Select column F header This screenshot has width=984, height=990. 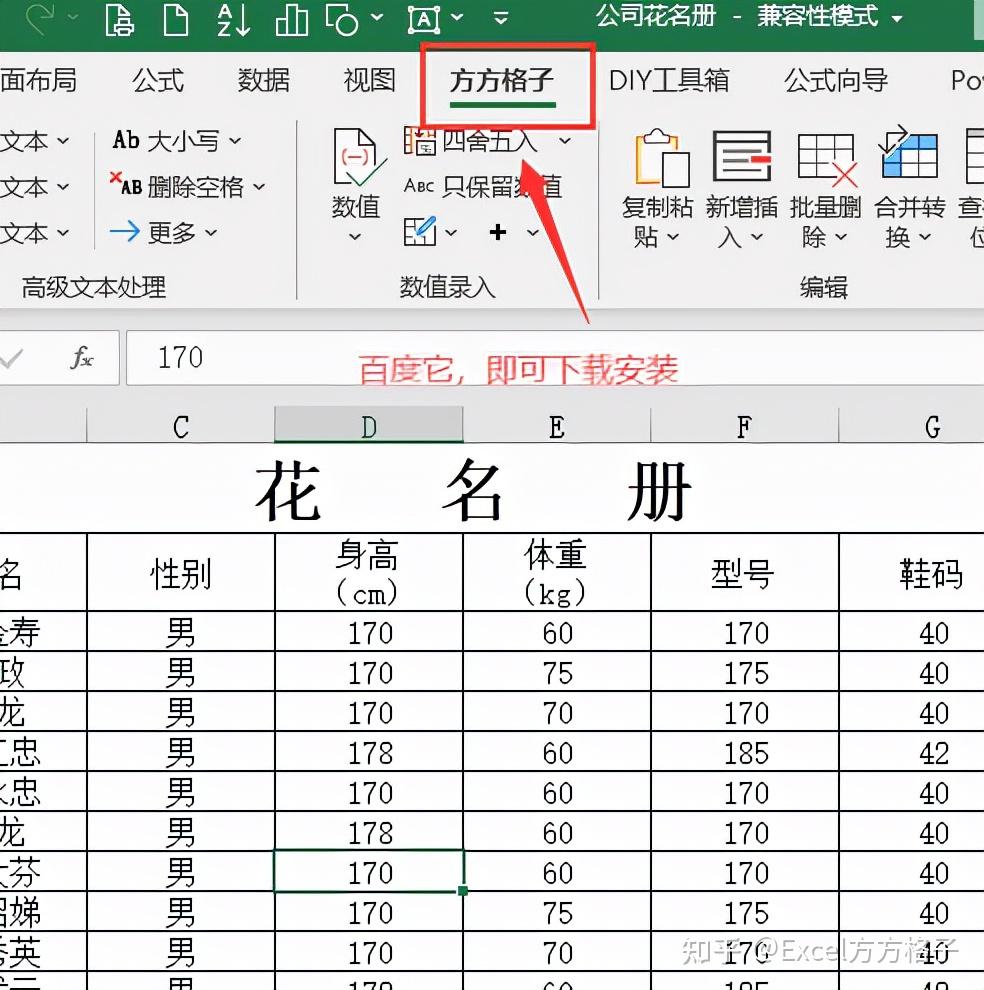coord(745,426)
